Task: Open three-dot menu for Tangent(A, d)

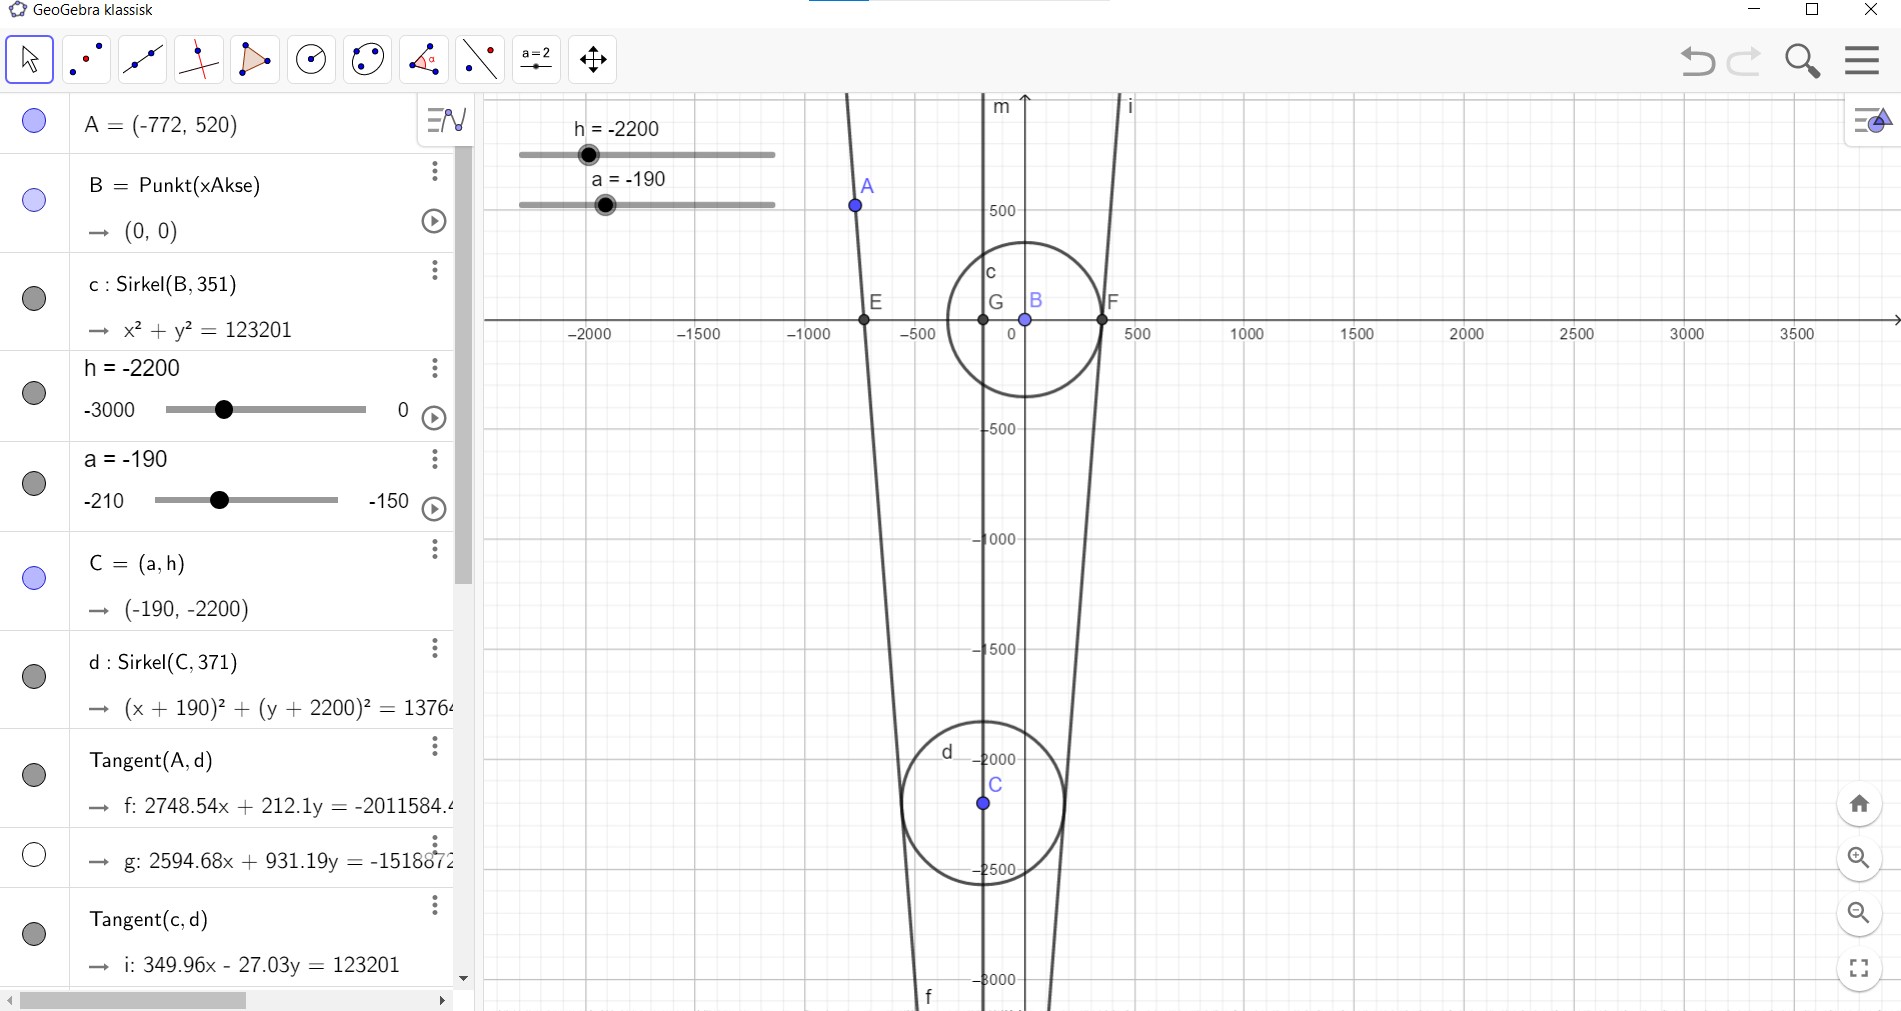Action: click(x=435, y=746)
